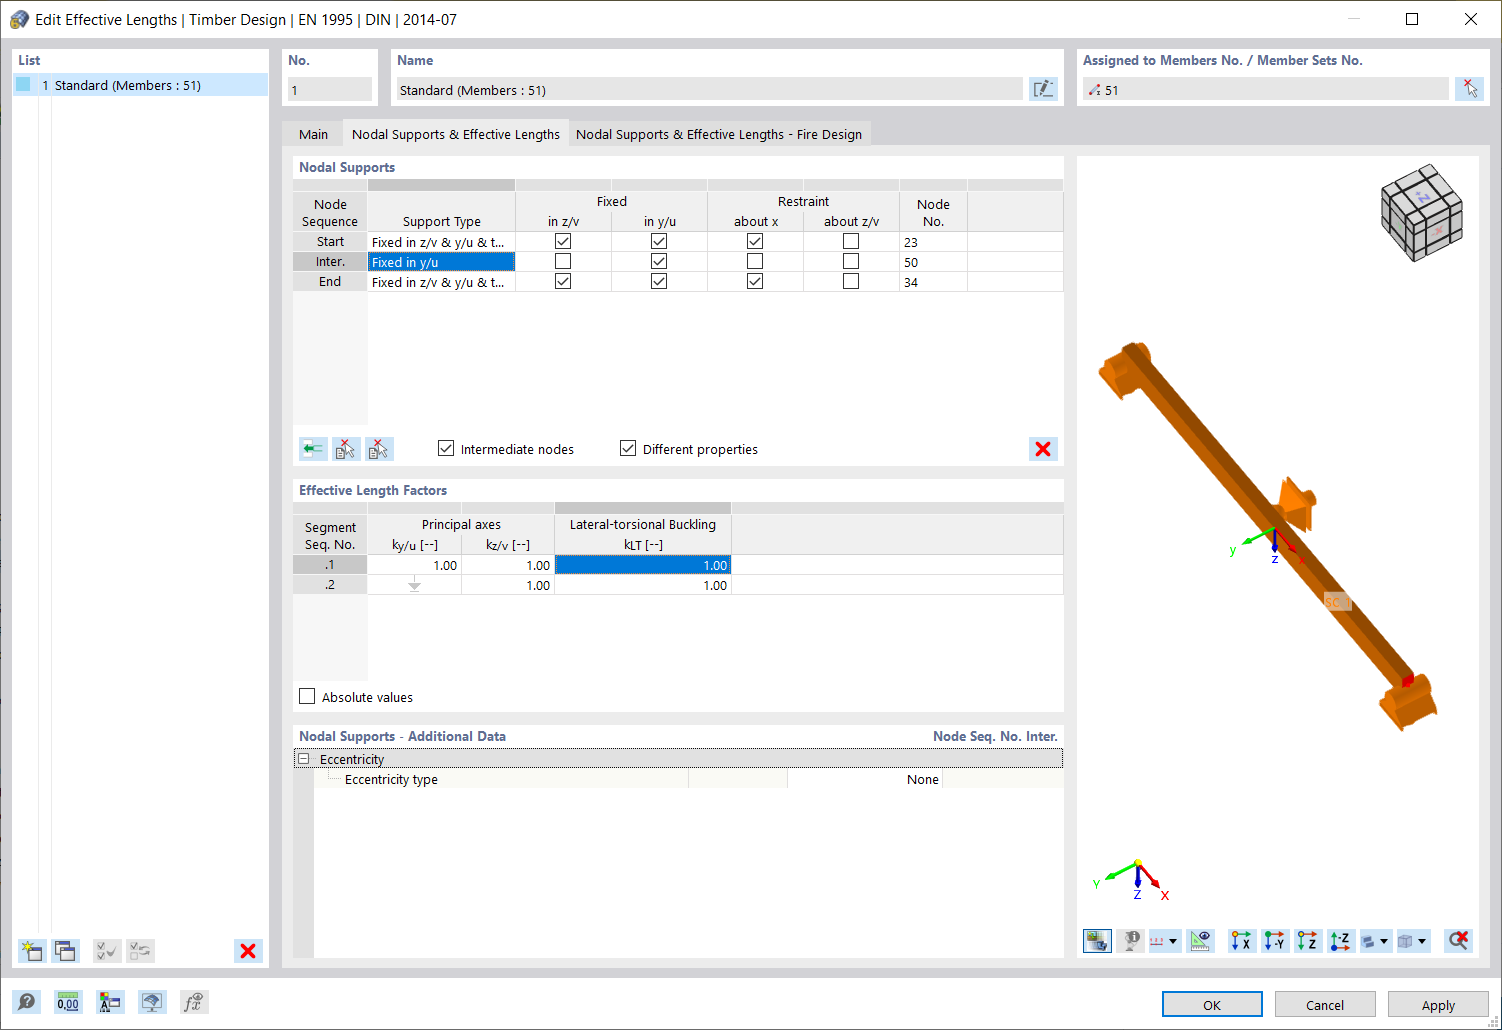The height and width of the screenshot is (1030, 1502).
Task: Click the green arrow icon below Nodal Supports table
Action: point(313,449)
